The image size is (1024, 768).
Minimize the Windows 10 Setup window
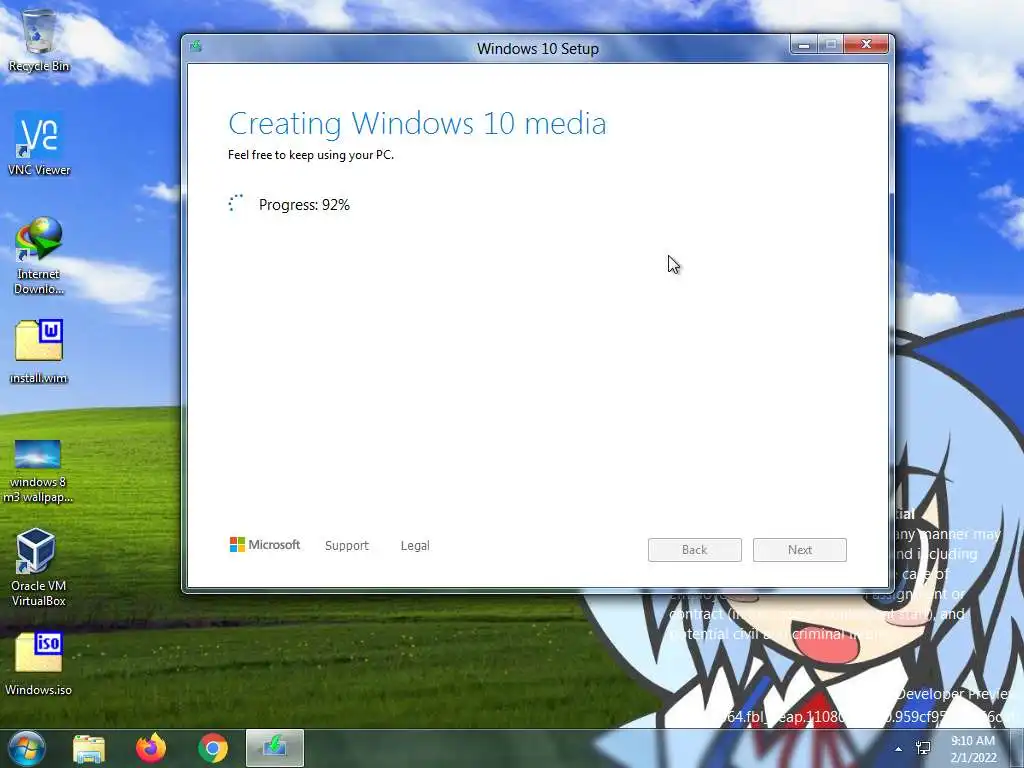(x=804, y=45)
